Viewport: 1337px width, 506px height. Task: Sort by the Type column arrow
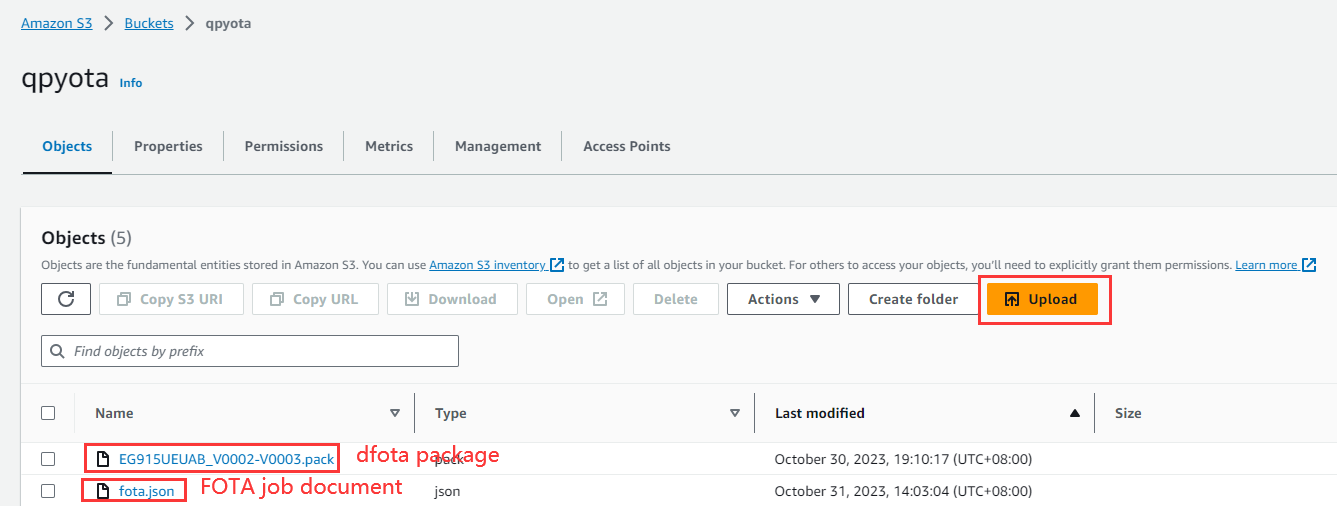tap(735, 413)
